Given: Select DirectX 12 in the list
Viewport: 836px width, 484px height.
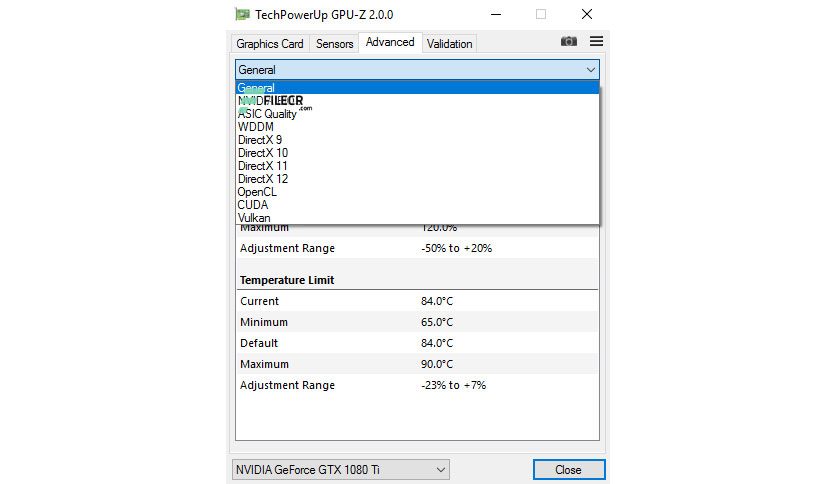Looking at the screenshot, I should 417,179.
